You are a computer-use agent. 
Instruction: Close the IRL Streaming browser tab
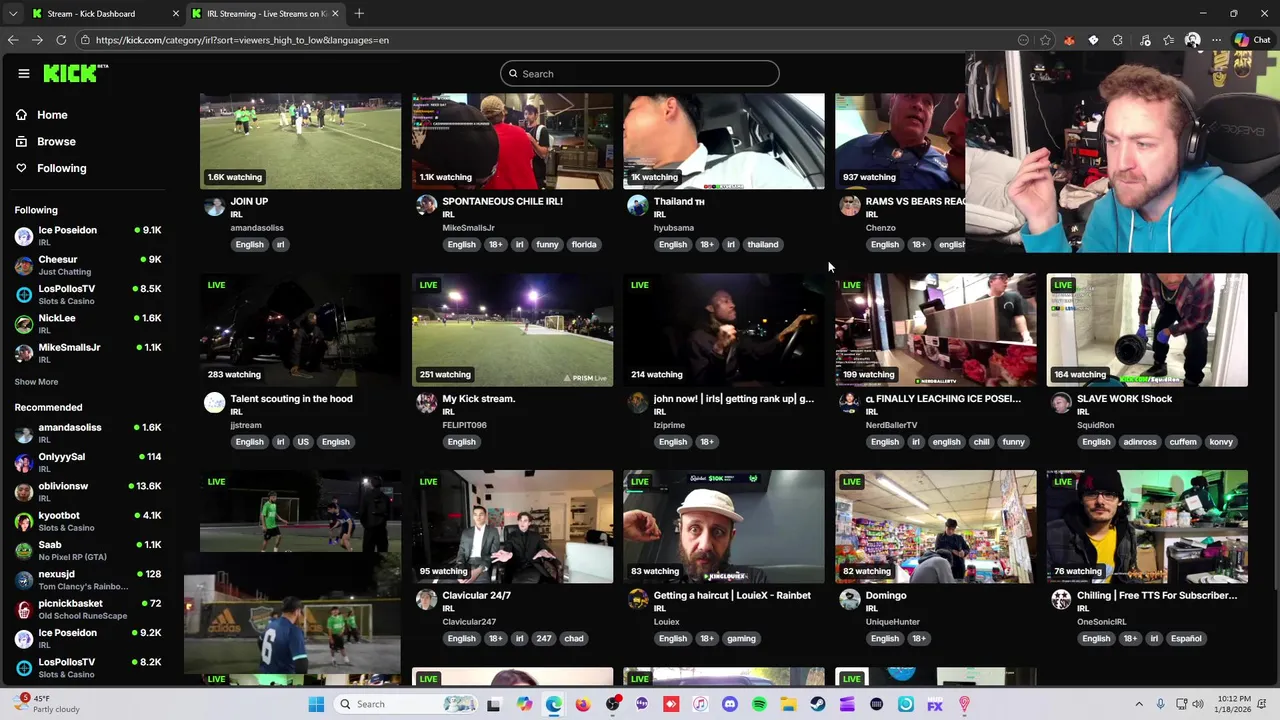pos(335,14)
